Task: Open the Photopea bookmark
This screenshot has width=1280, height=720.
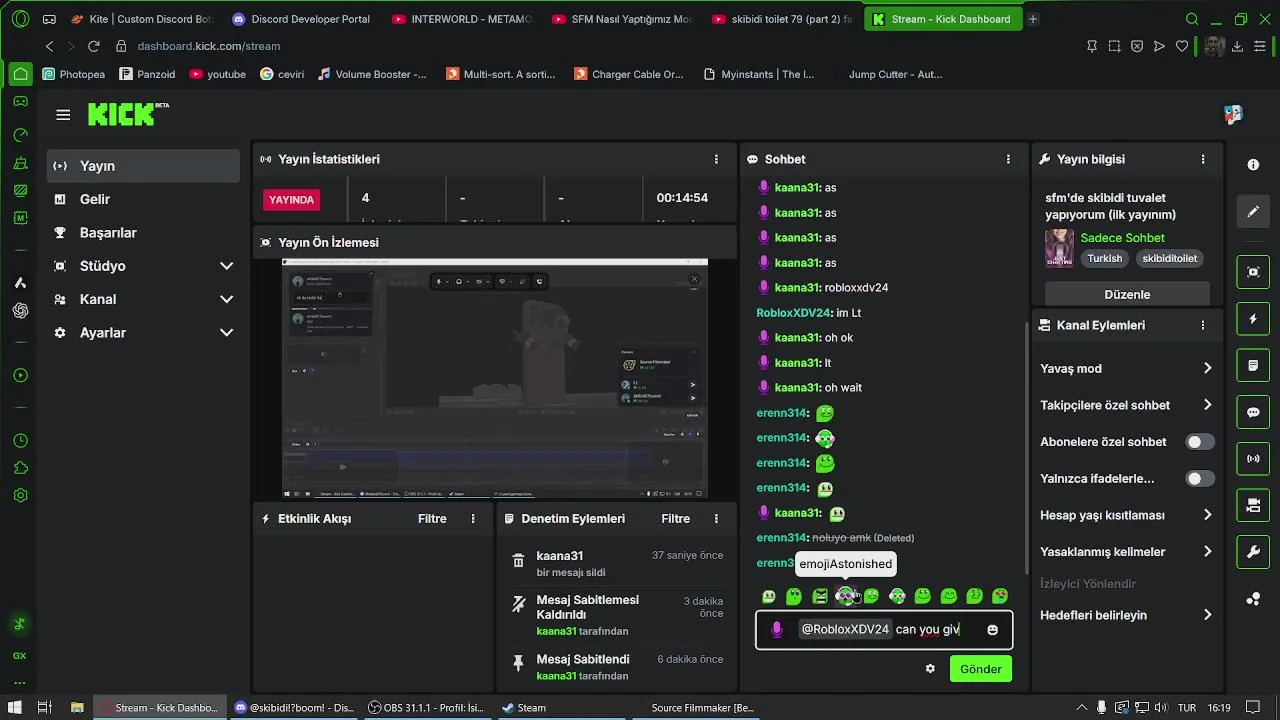Action: [x=74, y=74]
